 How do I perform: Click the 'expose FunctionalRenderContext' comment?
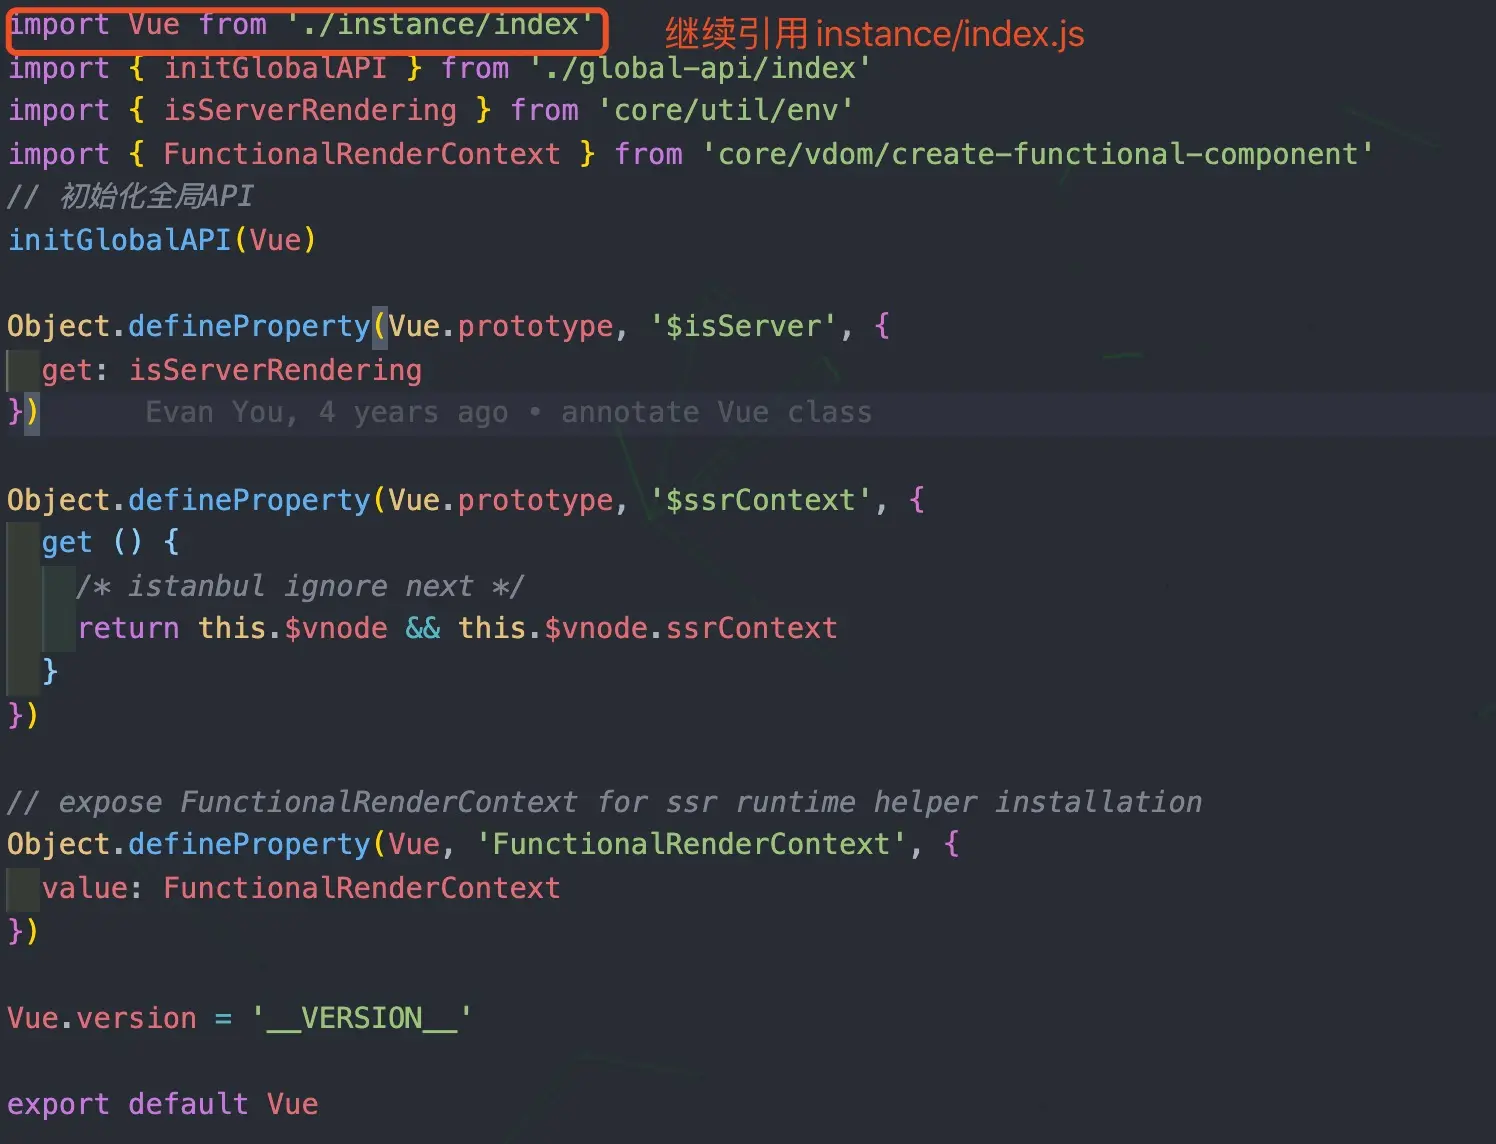click(x=605, y=802)
